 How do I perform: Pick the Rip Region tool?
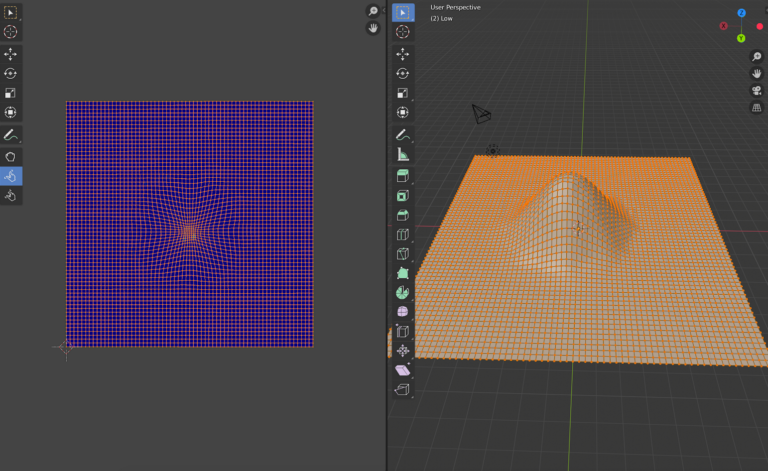403,390
